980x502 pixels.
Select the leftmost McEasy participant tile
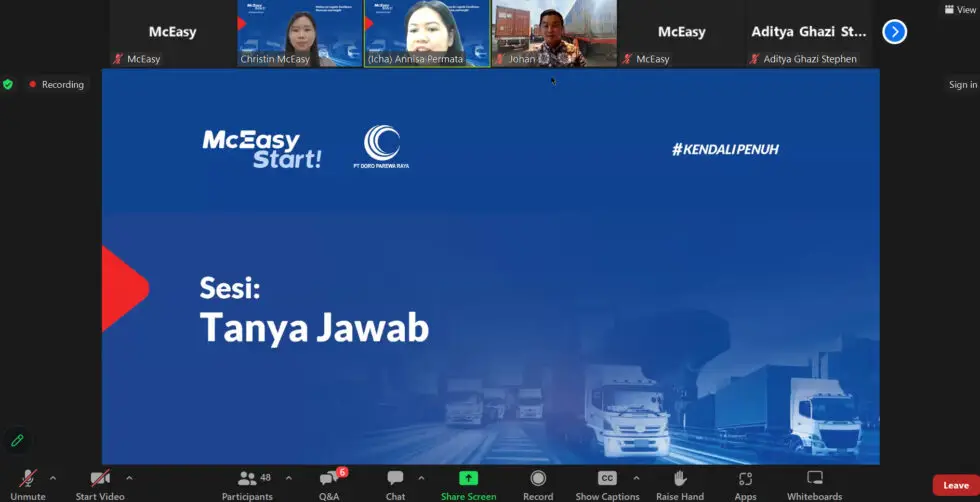coord(172,33)
